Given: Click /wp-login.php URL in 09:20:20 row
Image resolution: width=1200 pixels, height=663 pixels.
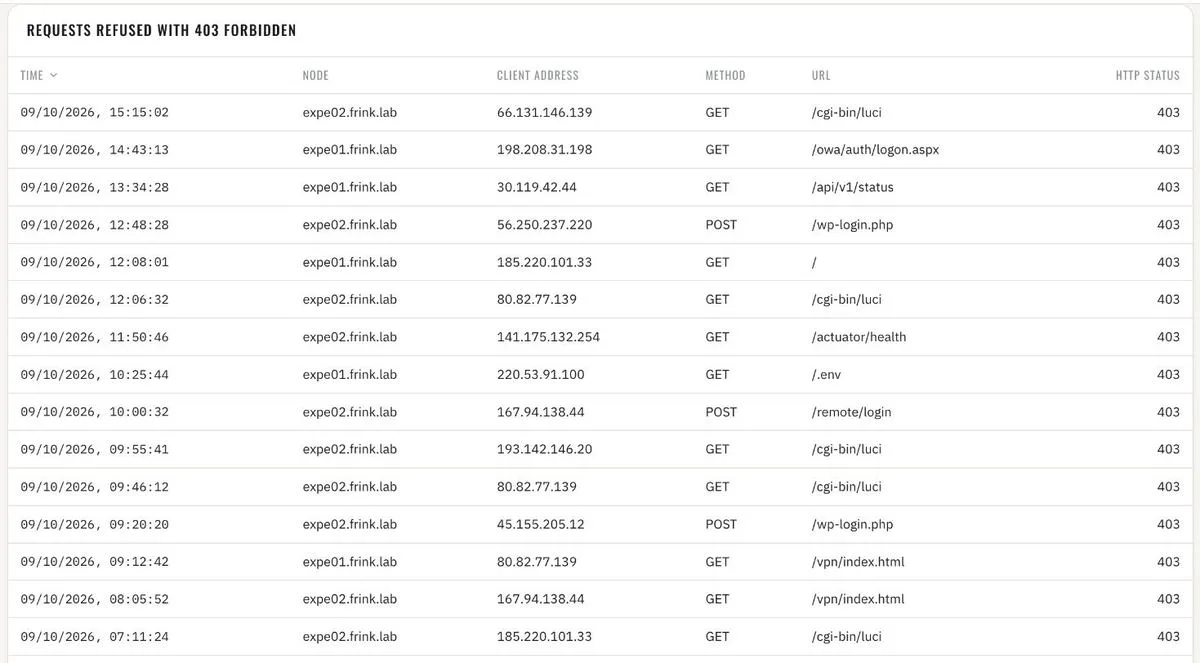Looking at the screenshot, I should (852, 524).
